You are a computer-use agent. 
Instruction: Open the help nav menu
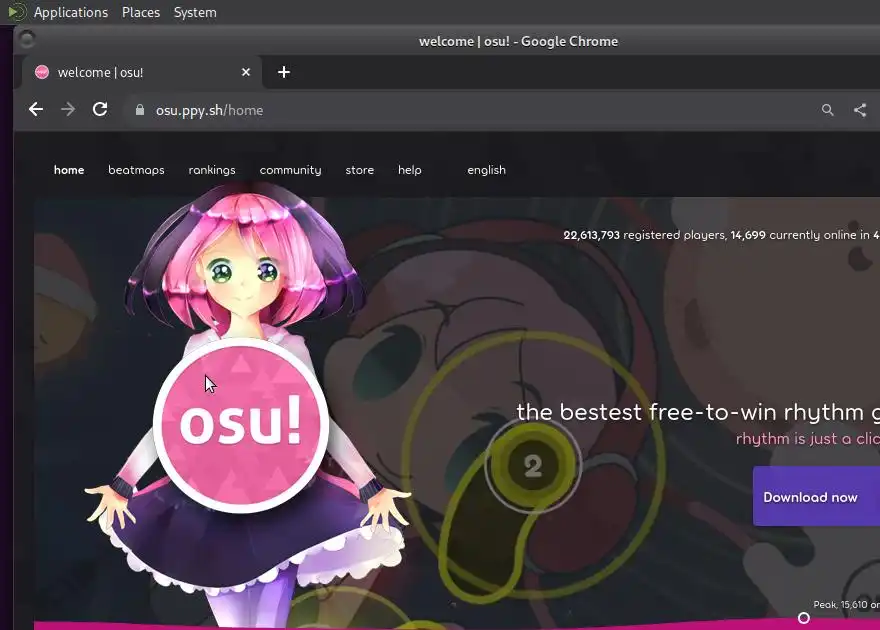pyautogui.click(x=410, y=170)
